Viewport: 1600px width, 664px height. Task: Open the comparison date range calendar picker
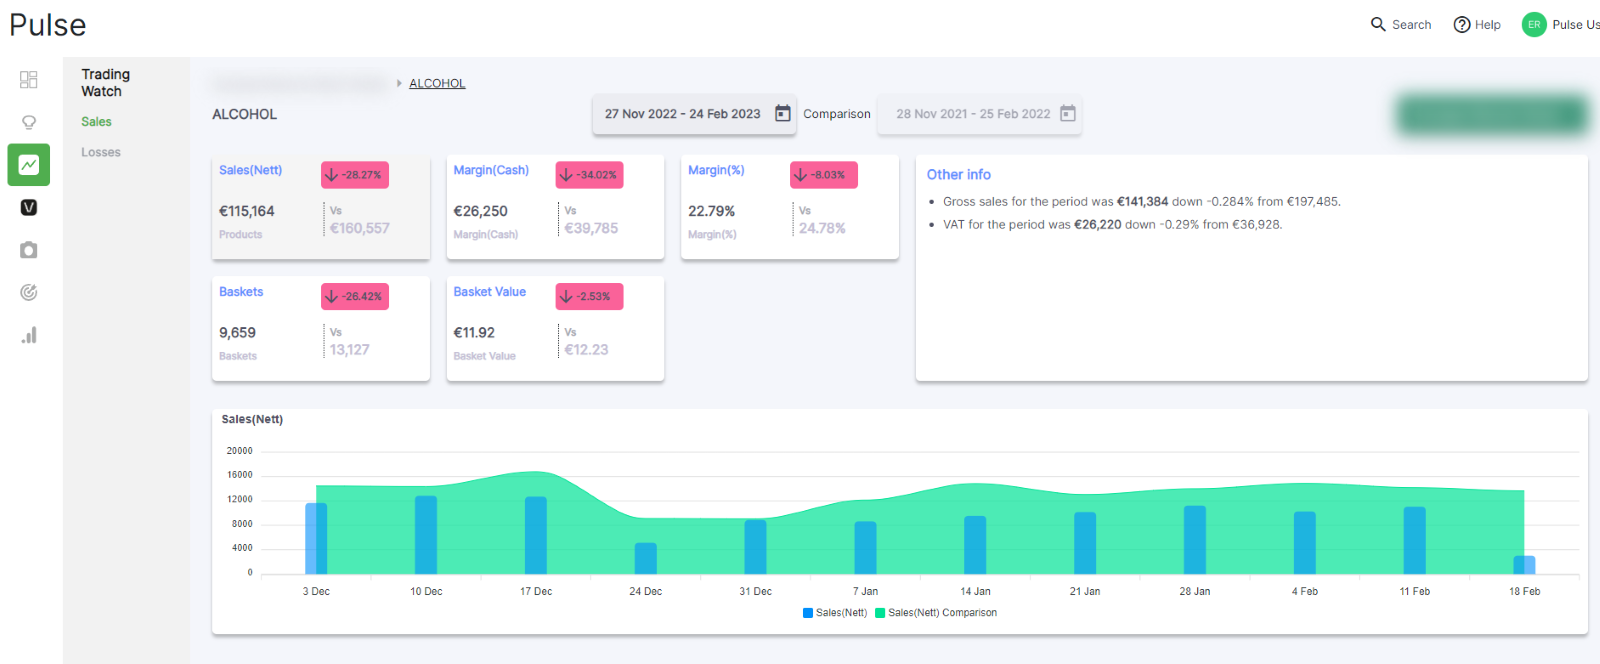pos(1068,114)
